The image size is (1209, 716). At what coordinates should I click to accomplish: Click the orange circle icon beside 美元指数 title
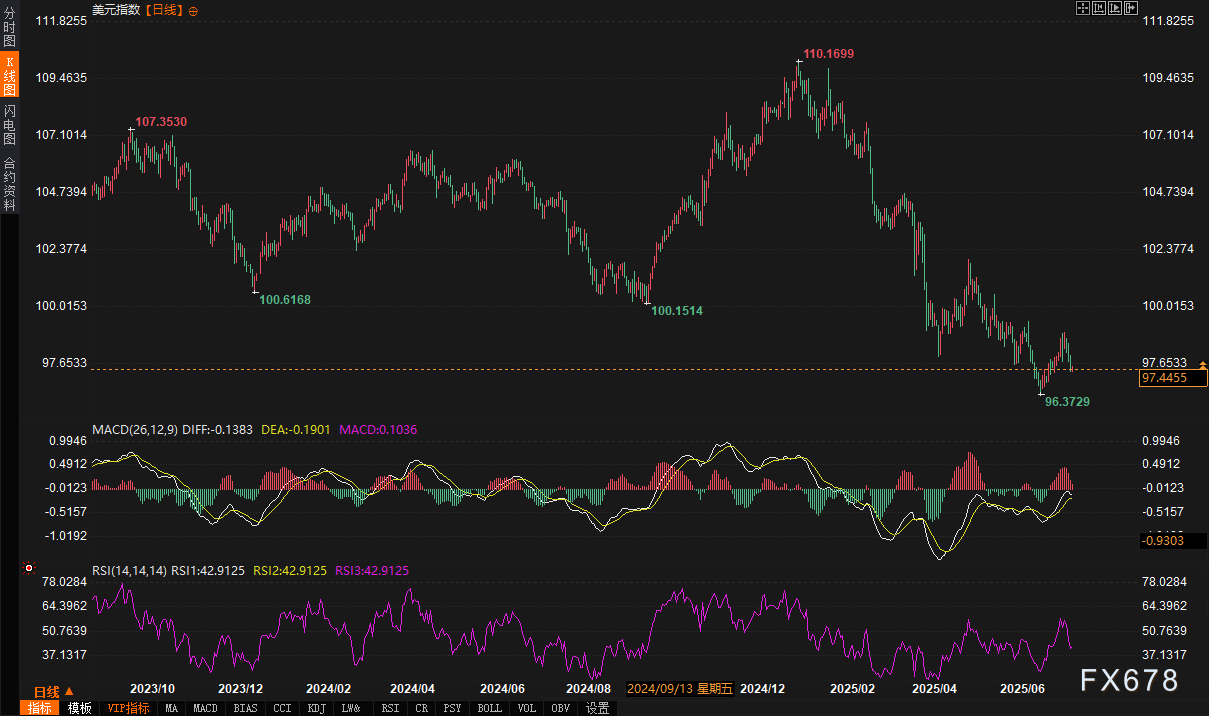pos(193,10)
